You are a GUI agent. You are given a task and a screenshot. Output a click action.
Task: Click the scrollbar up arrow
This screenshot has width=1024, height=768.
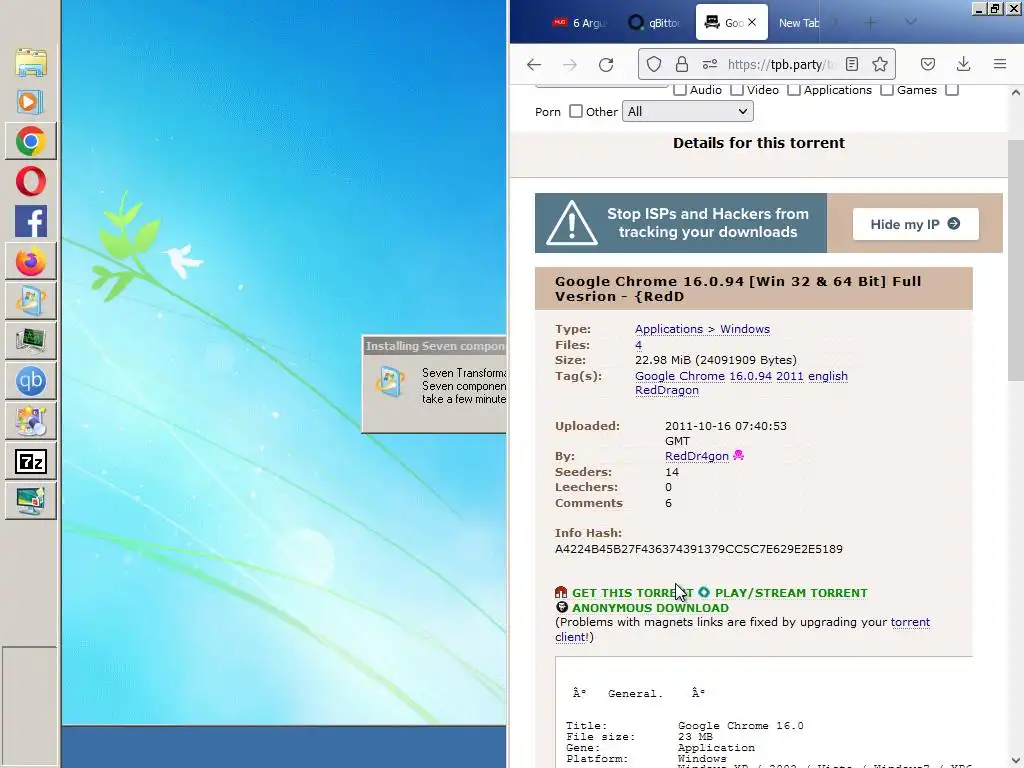click(x=1016, y=93)
